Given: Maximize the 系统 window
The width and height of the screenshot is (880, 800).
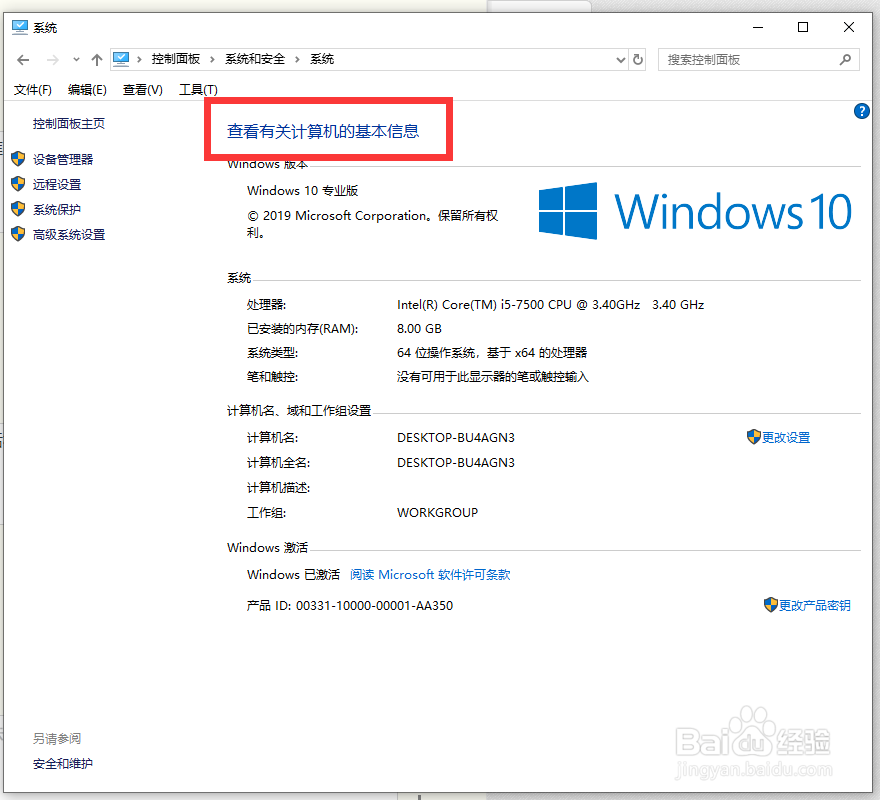Looking at the screenshot, I should [x=803, y=28].
